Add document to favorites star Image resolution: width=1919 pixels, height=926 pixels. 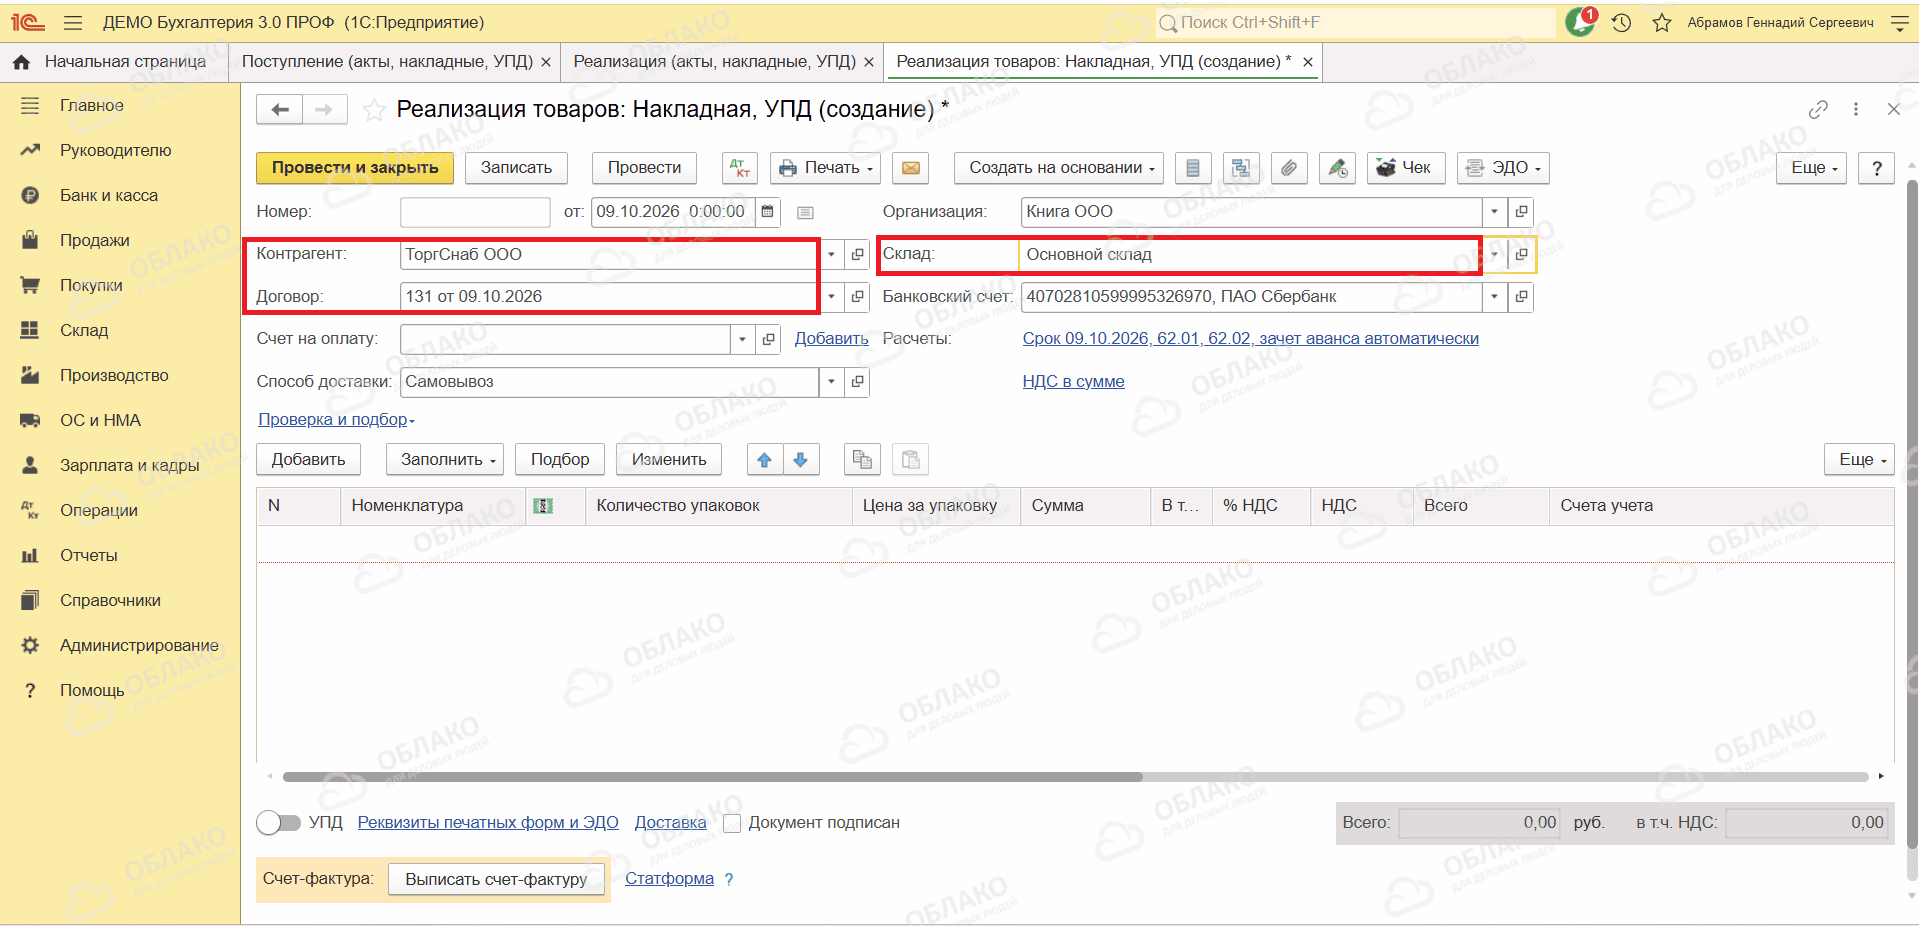pyautogui.click(x=374, y=110)
